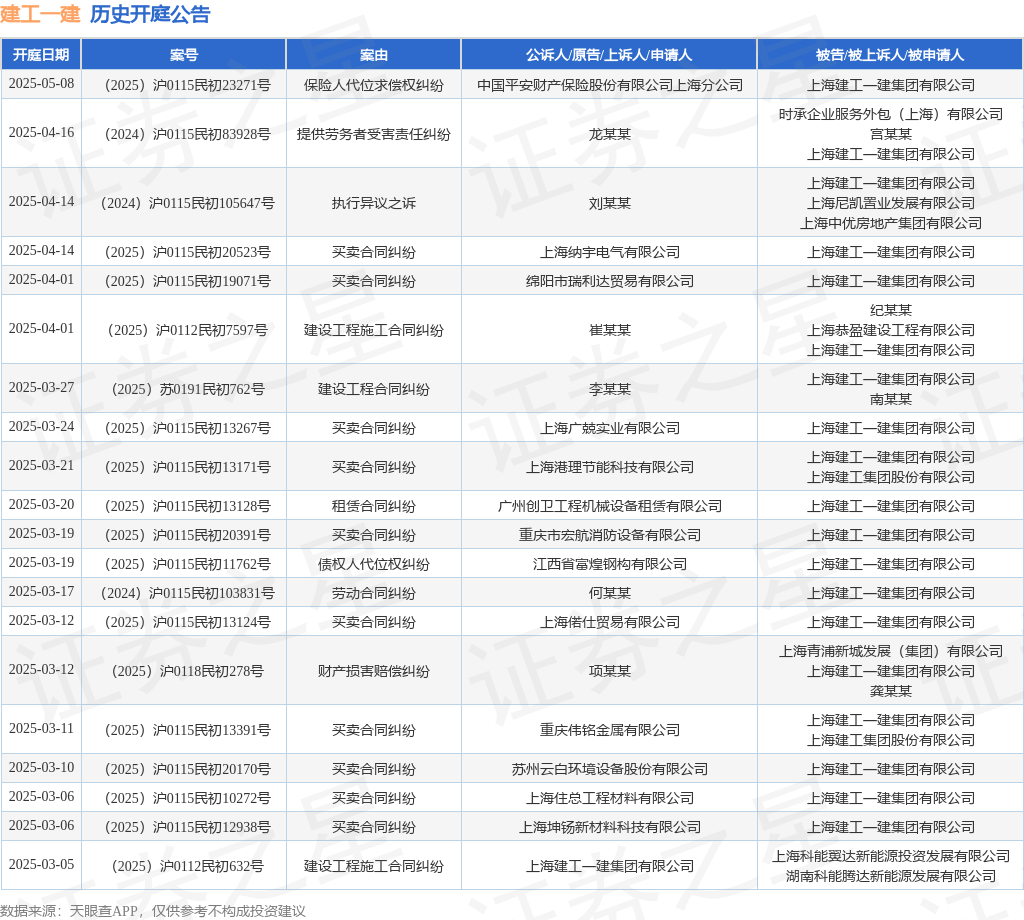Select case number (2025)沪0115民初23271号
The image size is (1024, 920).
click(x=187, y=85)
